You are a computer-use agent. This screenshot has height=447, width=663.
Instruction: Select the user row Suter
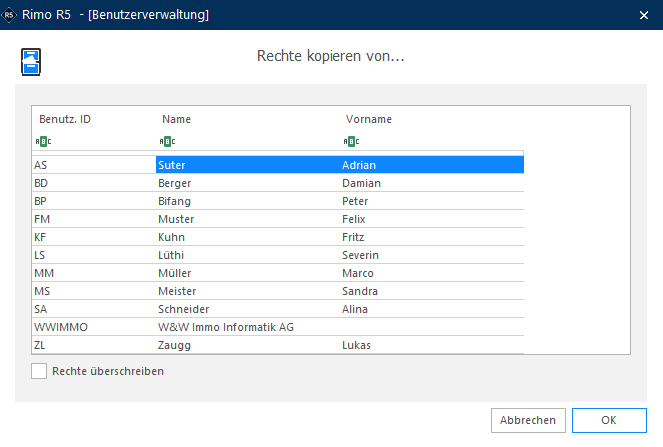[278, 165]
